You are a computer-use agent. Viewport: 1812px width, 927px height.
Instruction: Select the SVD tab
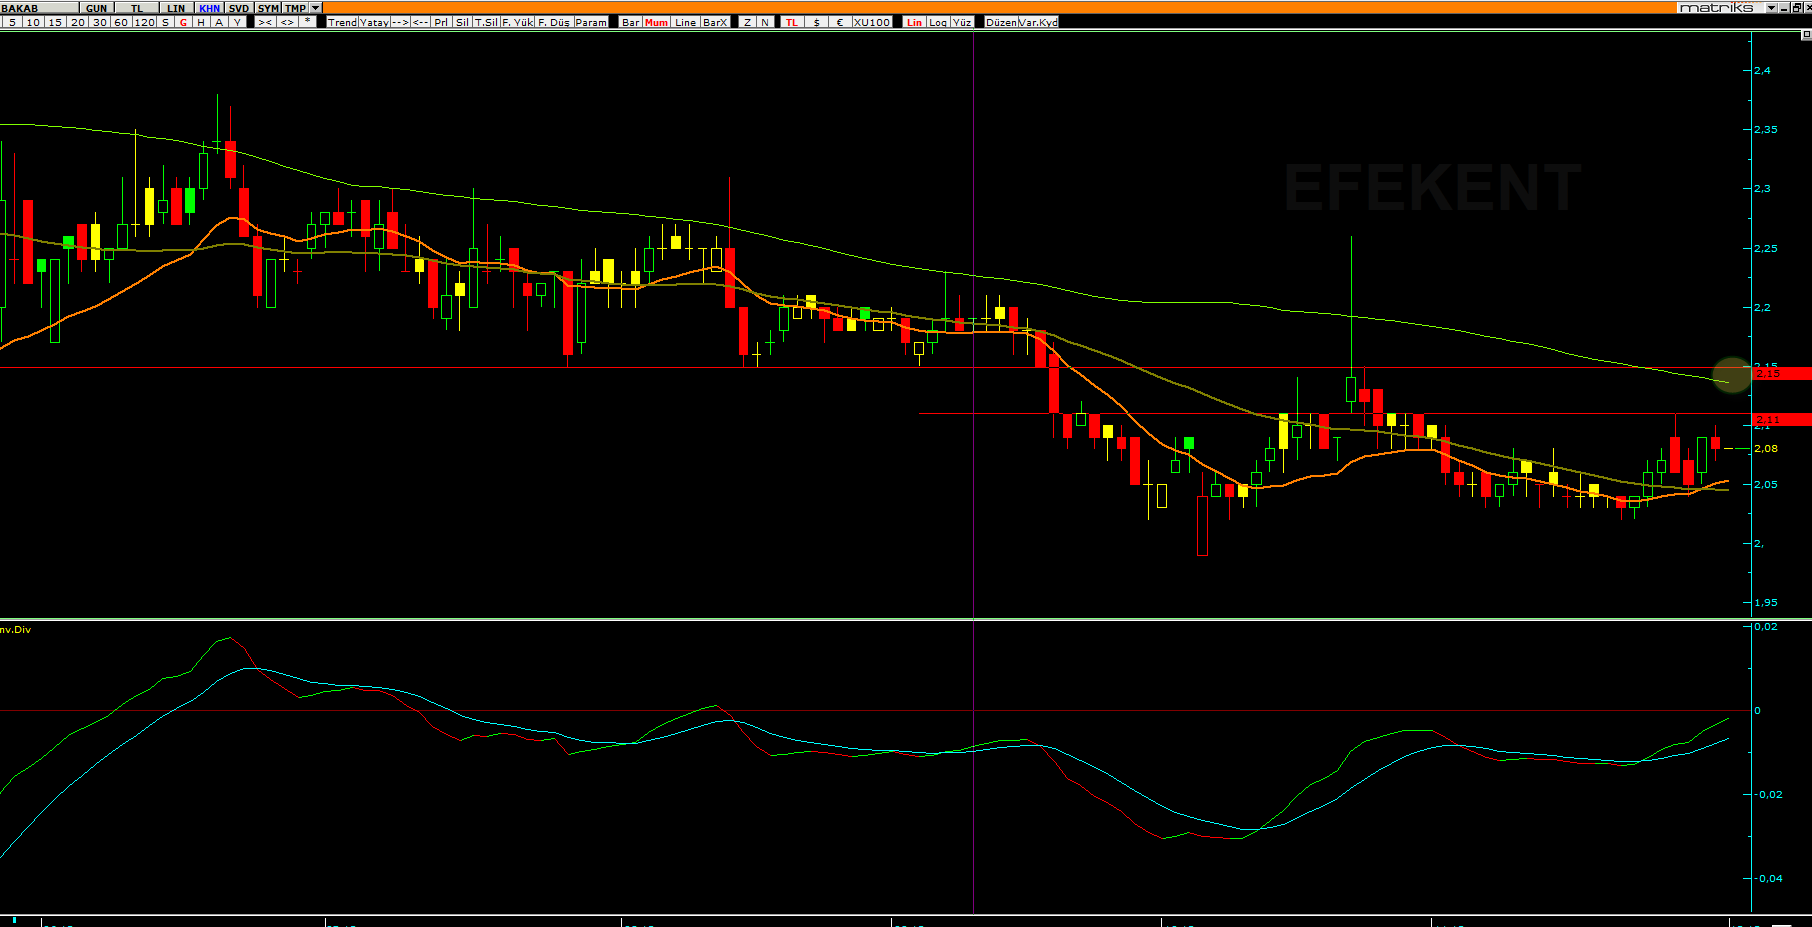pos(239,8)
